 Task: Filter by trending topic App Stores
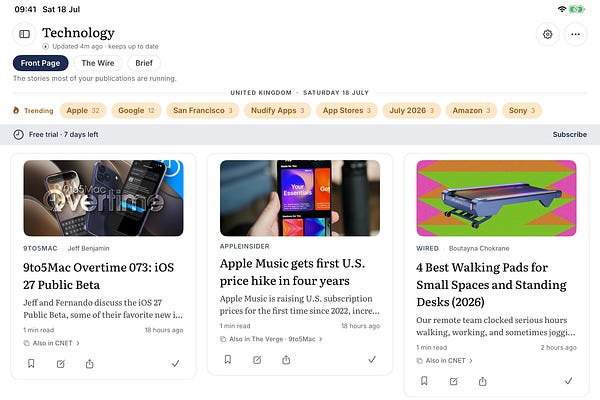(347, 111)
